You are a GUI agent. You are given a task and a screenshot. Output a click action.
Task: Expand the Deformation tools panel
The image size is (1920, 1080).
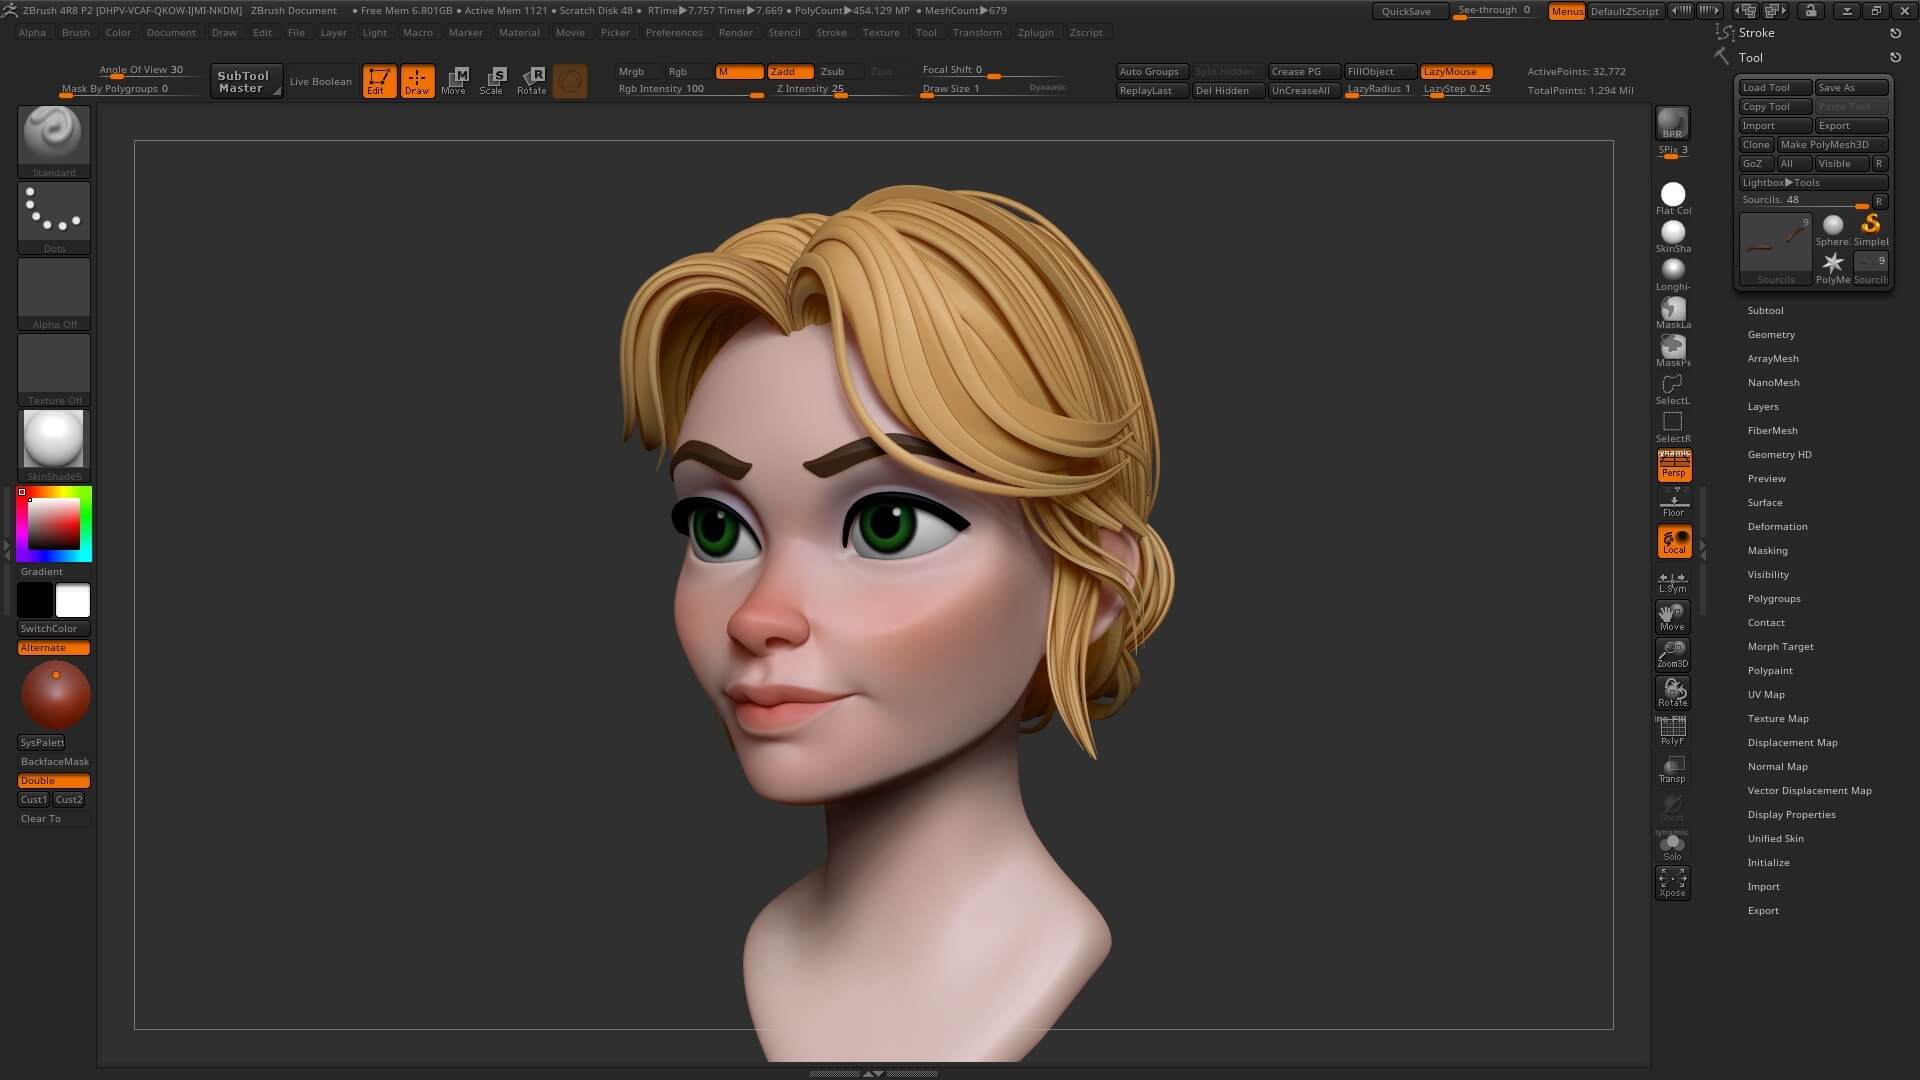(1779, 525)
